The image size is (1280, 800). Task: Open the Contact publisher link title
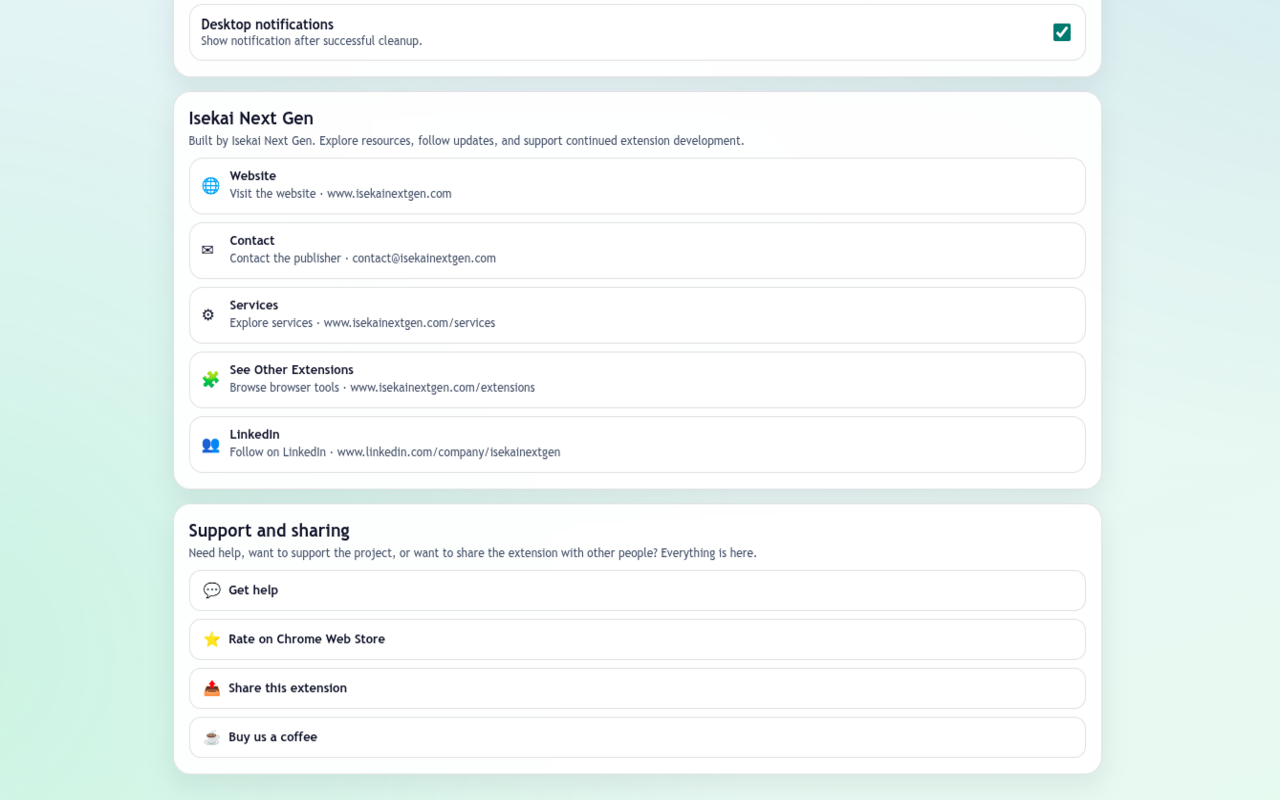point(252,241)
